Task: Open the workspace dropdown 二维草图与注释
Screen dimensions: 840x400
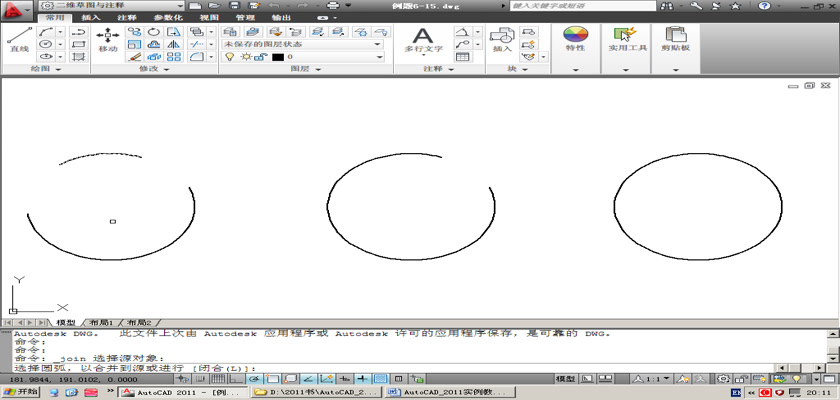Action: coord(112,6)
